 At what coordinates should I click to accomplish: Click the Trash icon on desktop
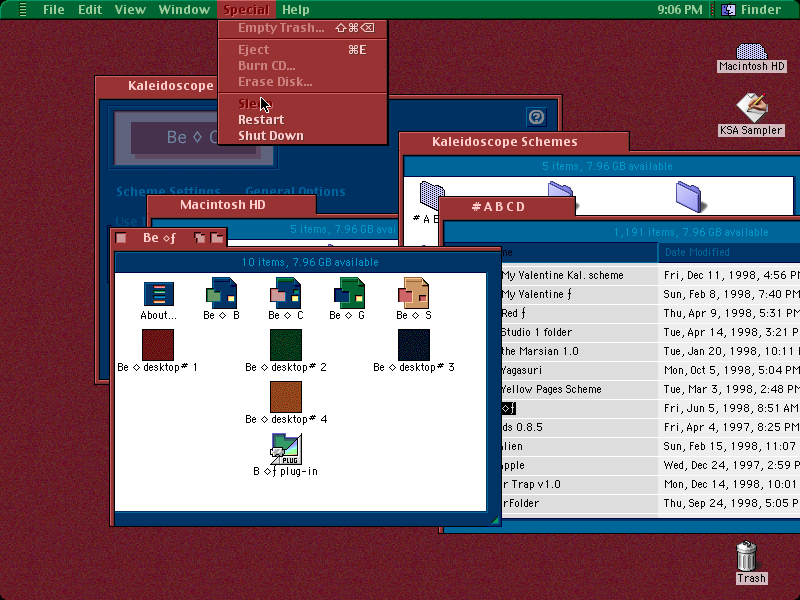point(747,556)
